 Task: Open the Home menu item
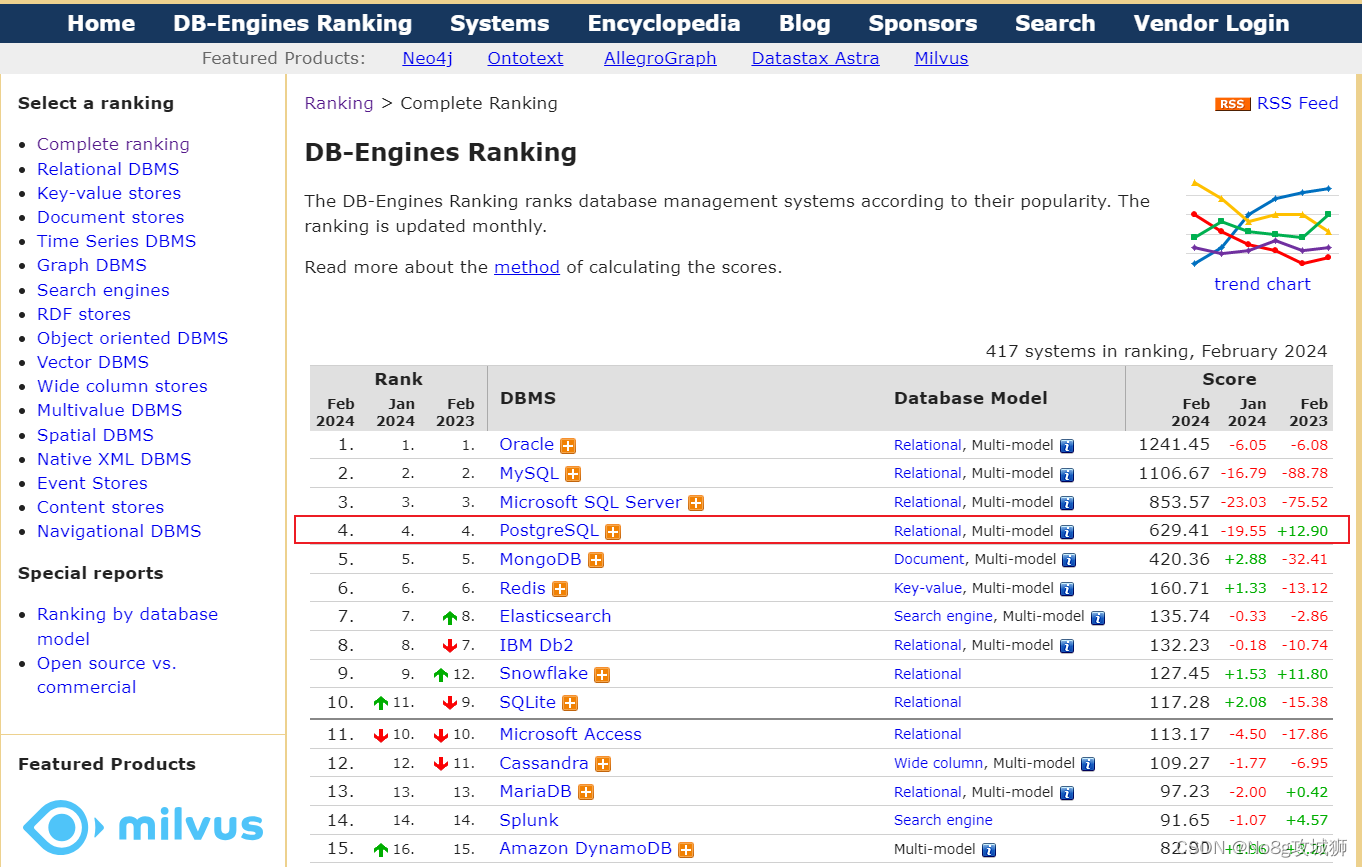[x=101, y=23]
